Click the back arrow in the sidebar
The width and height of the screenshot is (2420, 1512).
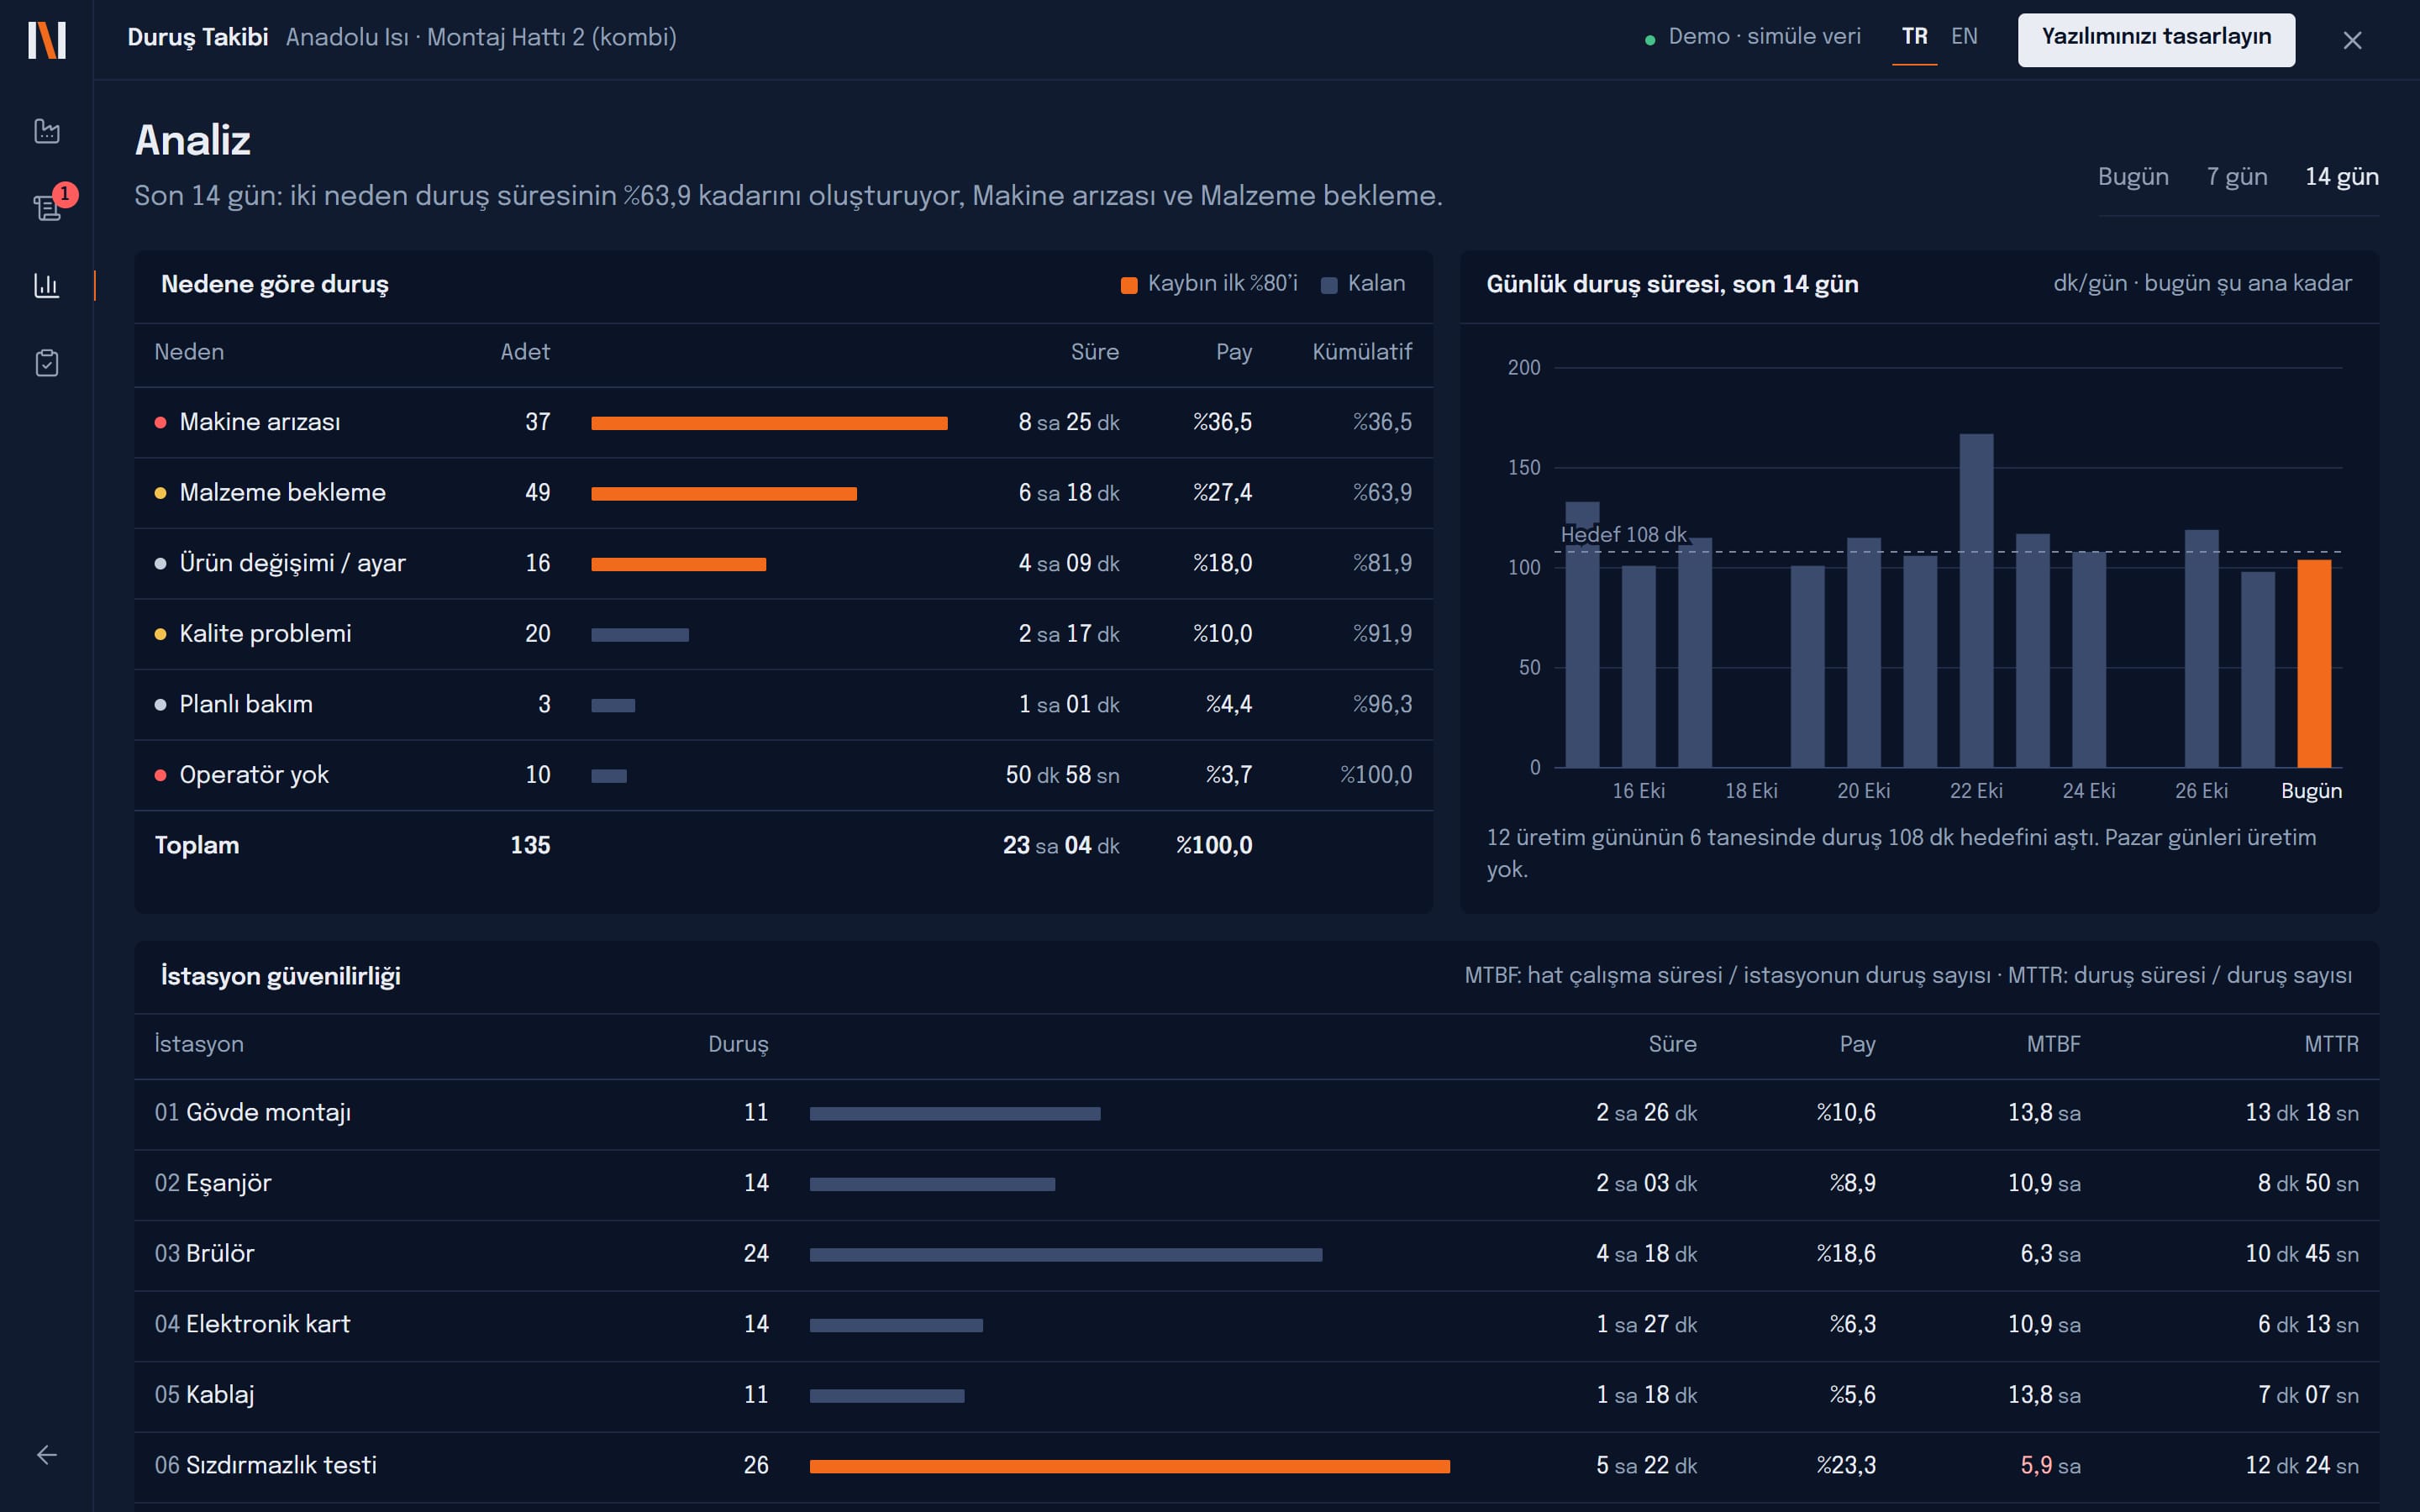tap(47, 1455)
